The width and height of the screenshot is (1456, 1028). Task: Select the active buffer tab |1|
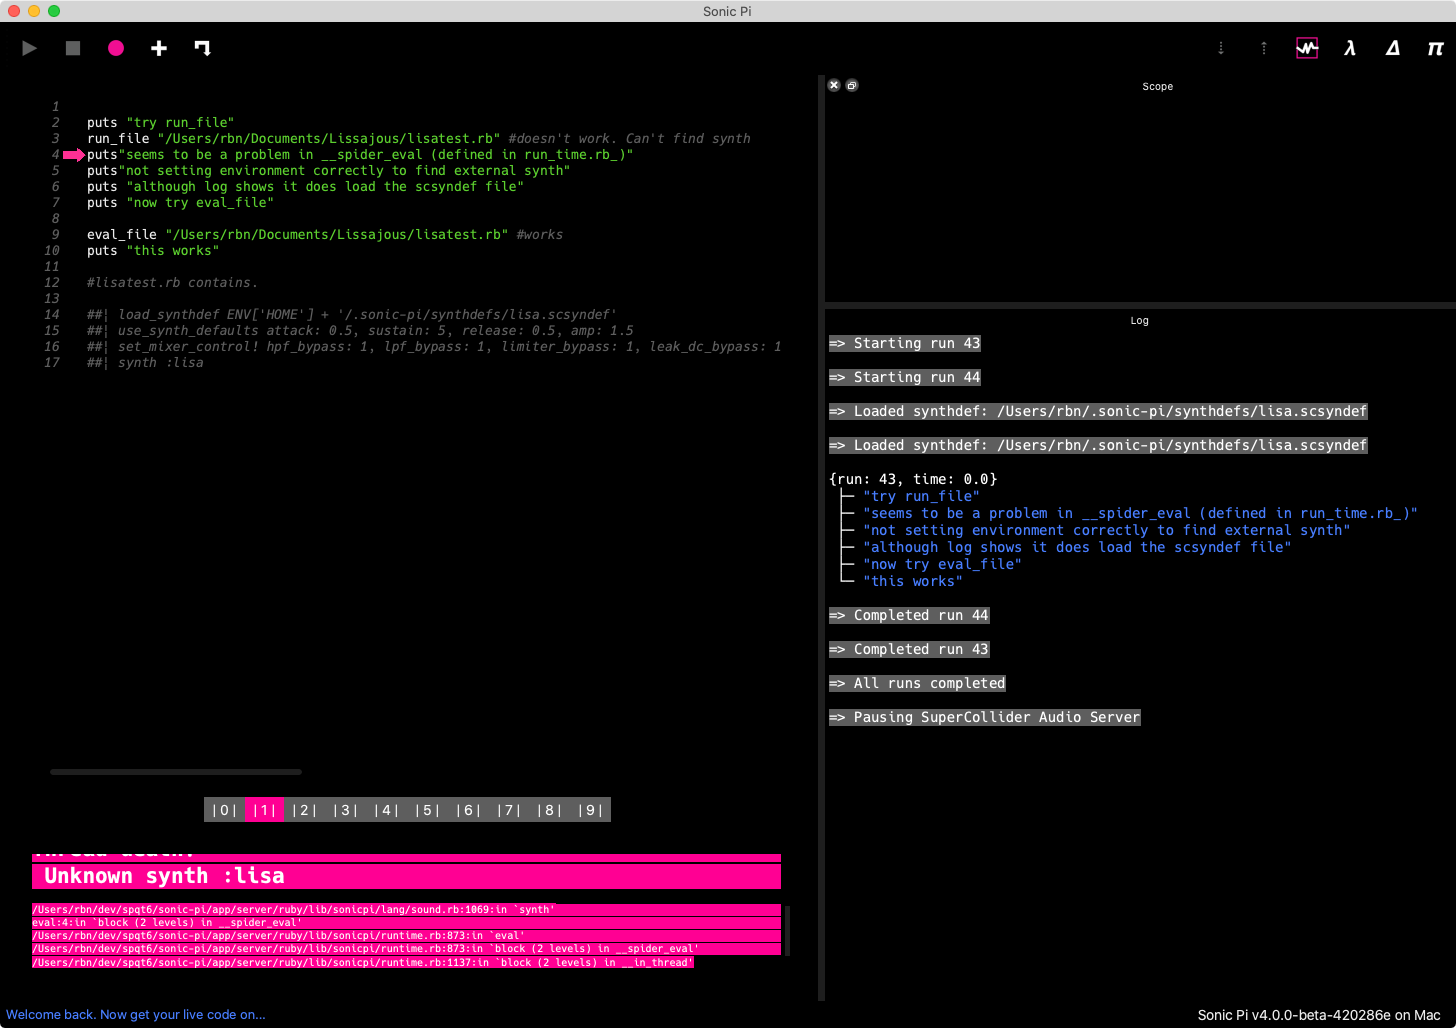point(264,810)
